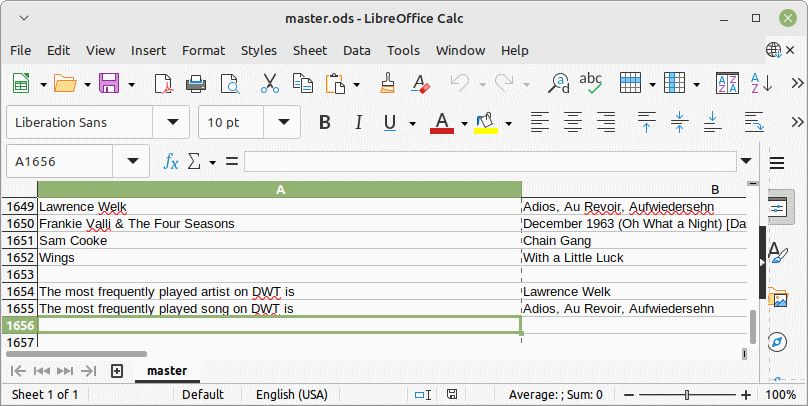Zoom out with the minus button
Screen dimensions: 808x406
[629, 395]
